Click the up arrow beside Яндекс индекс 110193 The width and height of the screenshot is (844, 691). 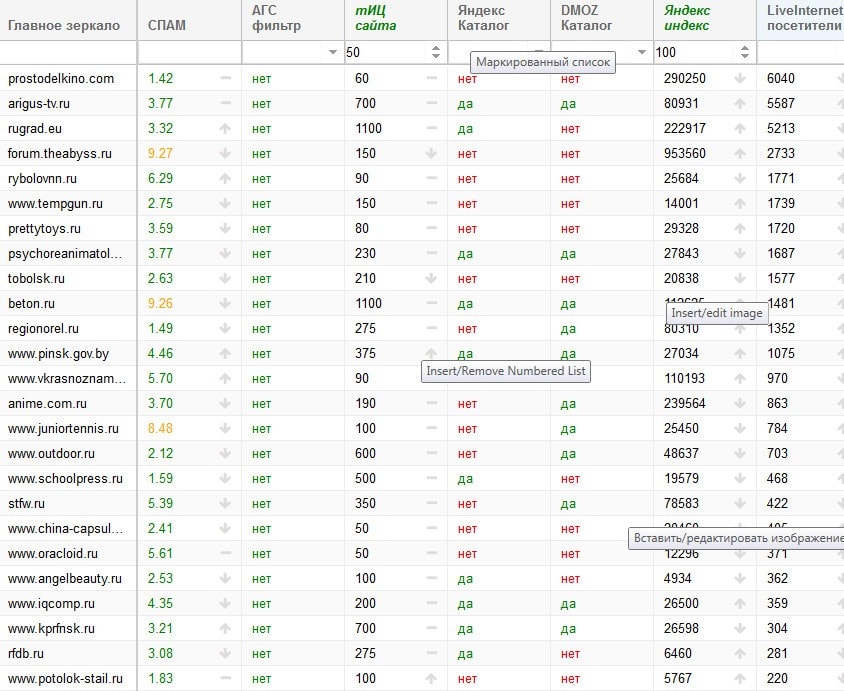point(740,378)
